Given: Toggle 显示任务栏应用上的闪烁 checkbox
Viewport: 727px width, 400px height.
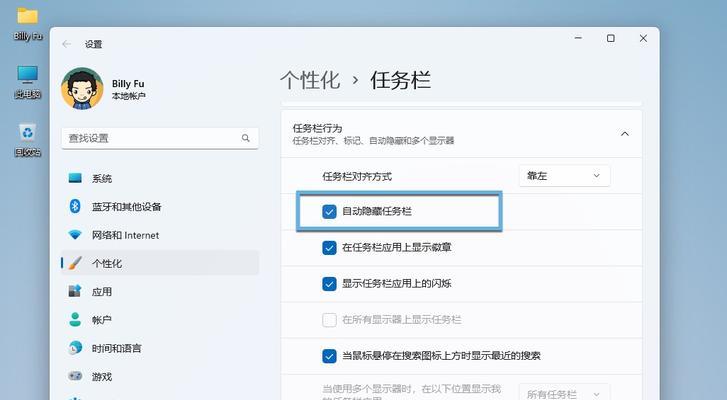Looking at the screenshot, I should pyautogui.click(x=329, y=284).
